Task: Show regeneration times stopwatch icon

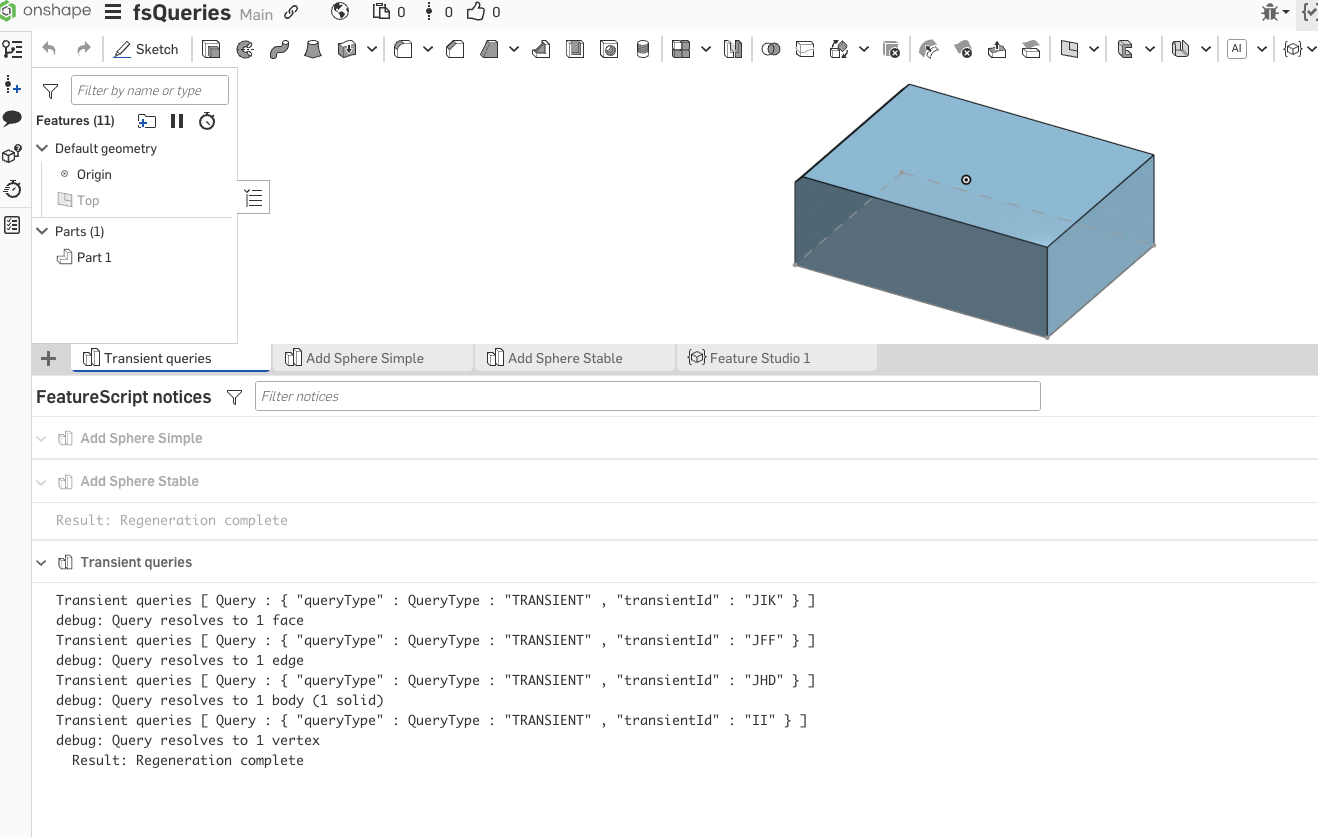Action: [x=207, y=121]
